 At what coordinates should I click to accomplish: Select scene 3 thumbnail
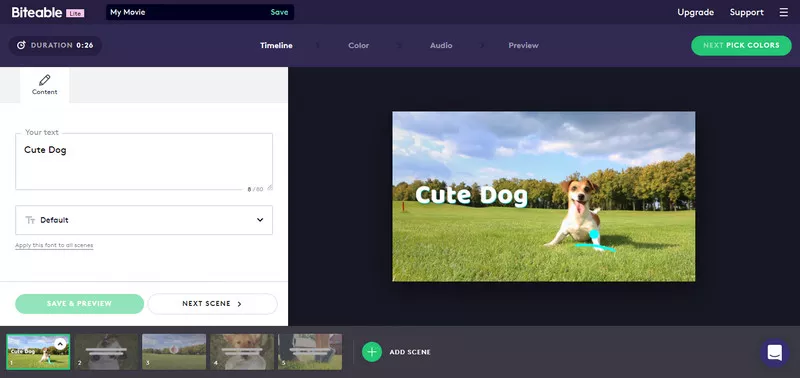point(174,352)
